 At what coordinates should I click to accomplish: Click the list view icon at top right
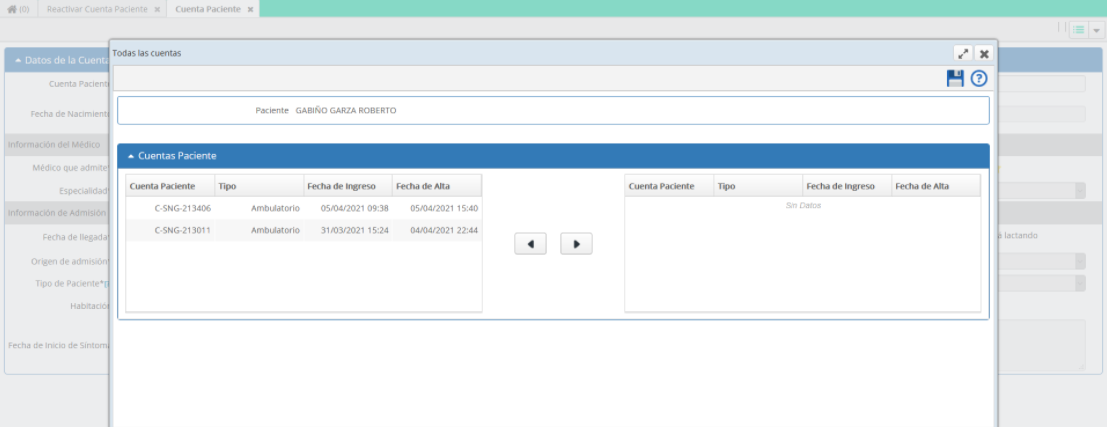click(1078, 30)
